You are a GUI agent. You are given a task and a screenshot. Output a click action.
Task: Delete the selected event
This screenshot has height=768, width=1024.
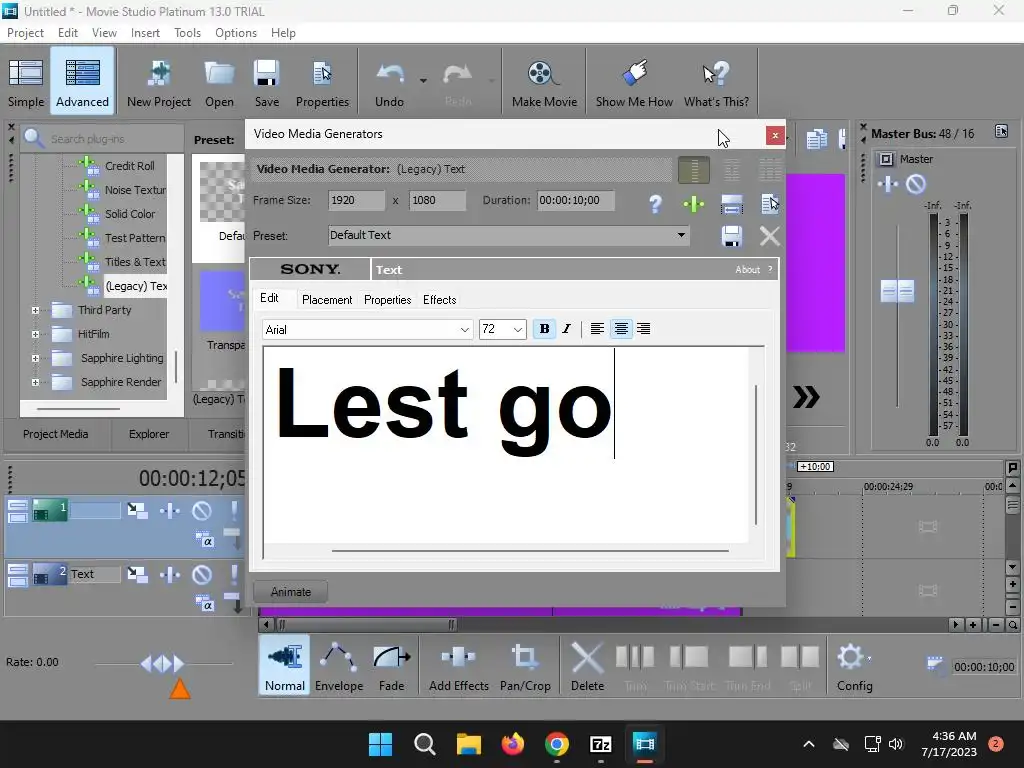(587, 665)
